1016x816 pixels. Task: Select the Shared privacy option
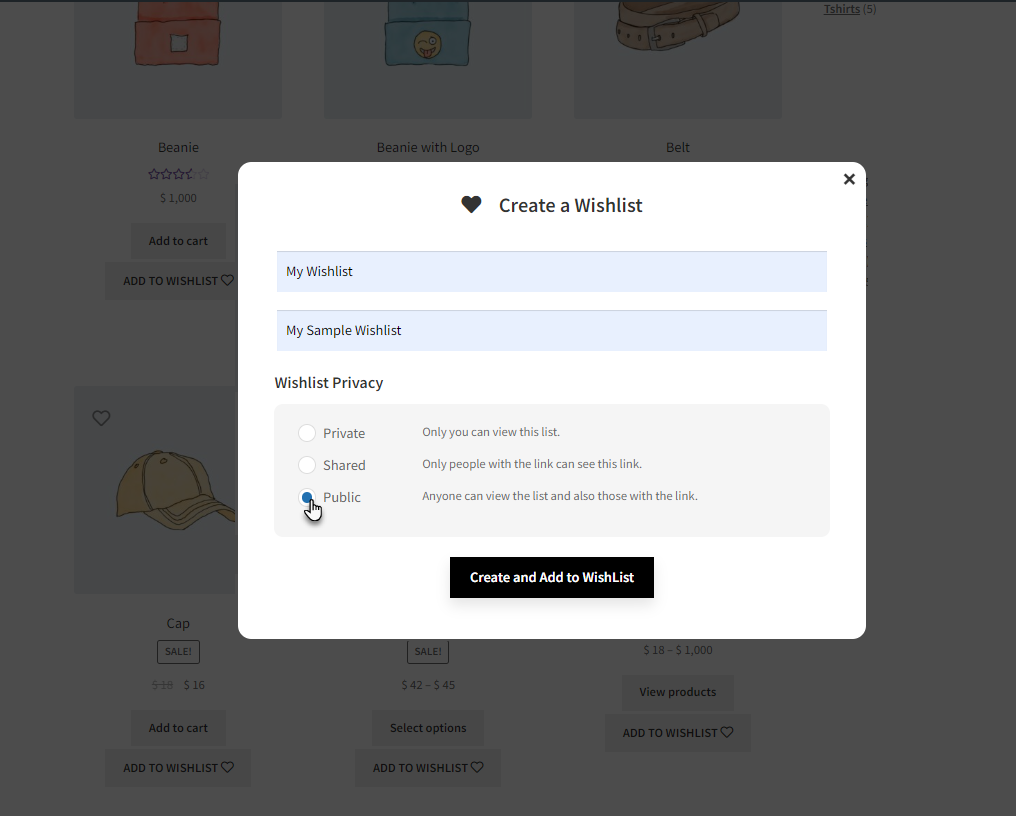coord(306,465)
